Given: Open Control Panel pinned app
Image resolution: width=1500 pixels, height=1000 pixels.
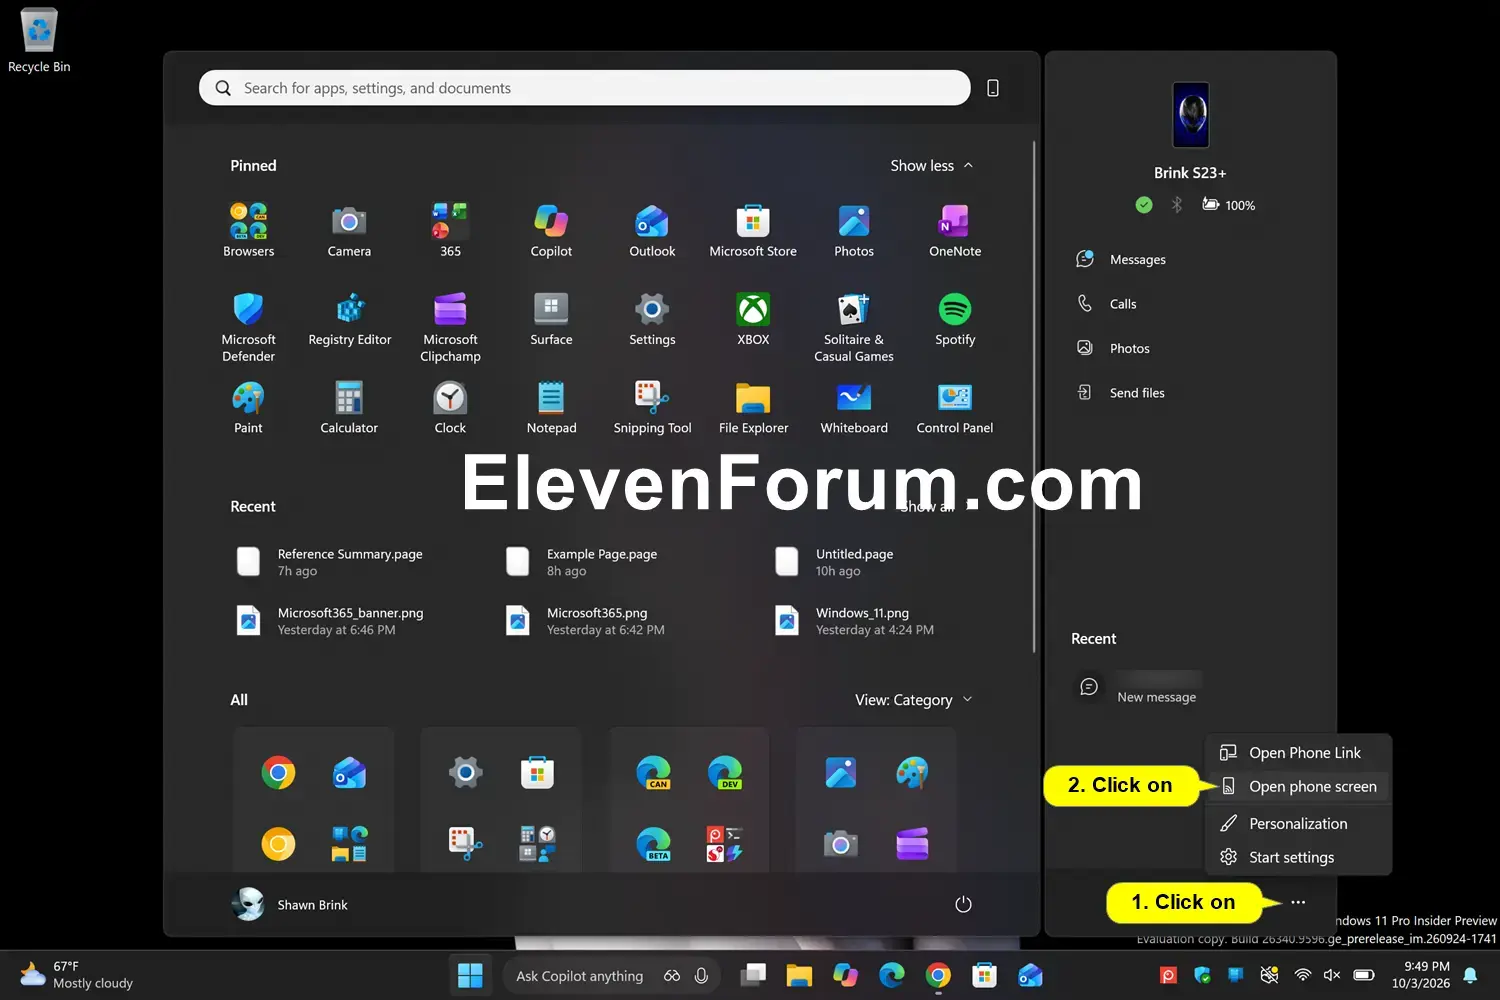Looking at the screenshot, I should [955, 408].
